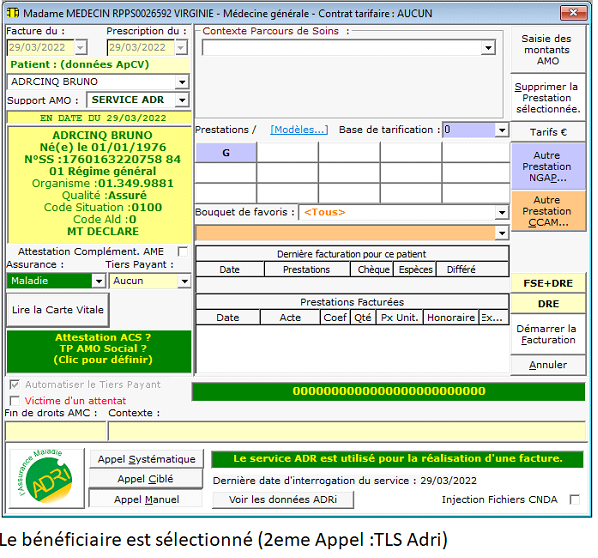Image resolution: width=598 pixels, height=558 pixels.
Task: Click Voir les données ADRi
Action: pyautogui.click(x=283, y=500)
